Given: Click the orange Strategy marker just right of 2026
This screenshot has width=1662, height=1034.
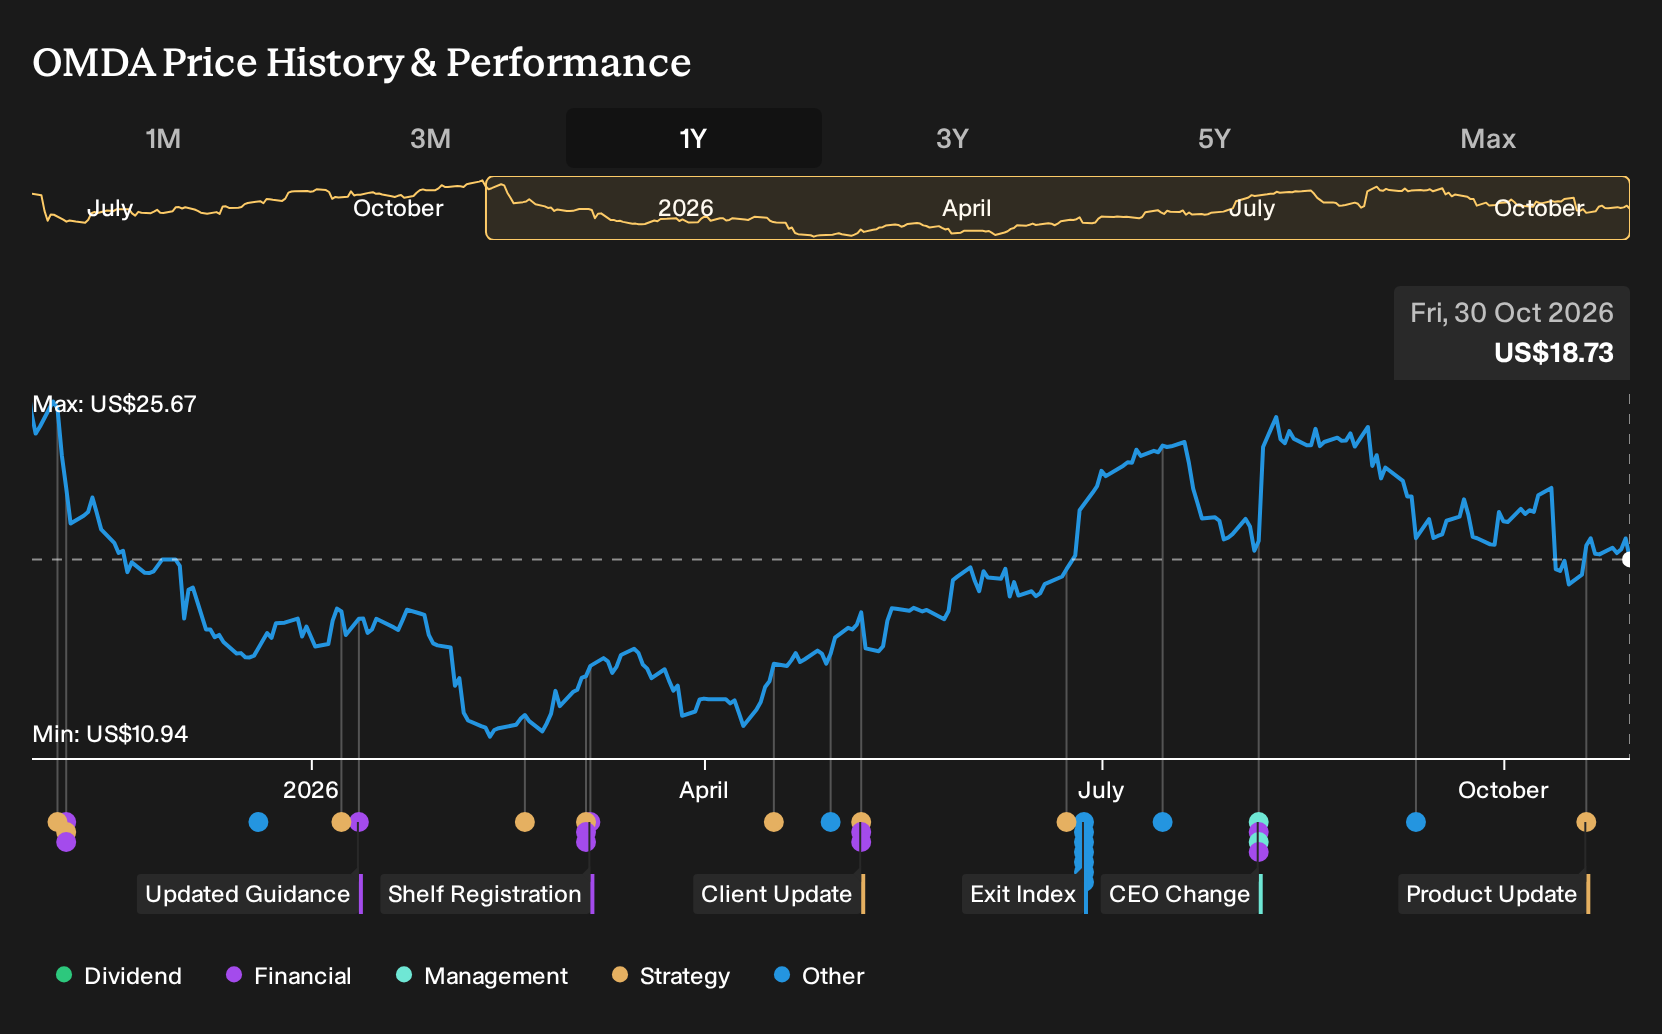Looking at the screenshot, I should click(x=341, y=822).
